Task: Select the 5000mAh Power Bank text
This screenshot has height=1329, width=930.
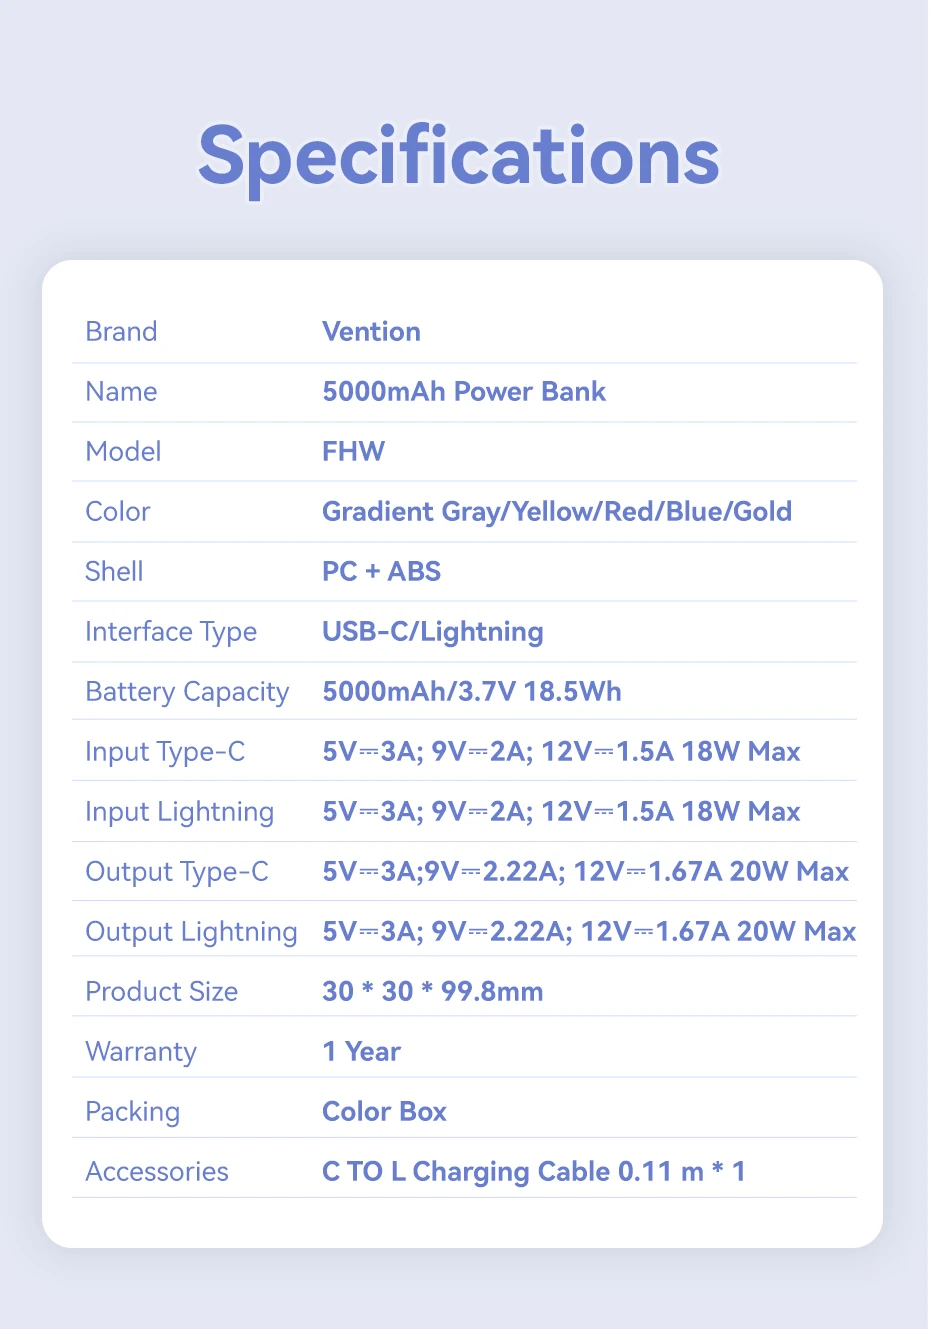Action: click(x=464, y=391)
